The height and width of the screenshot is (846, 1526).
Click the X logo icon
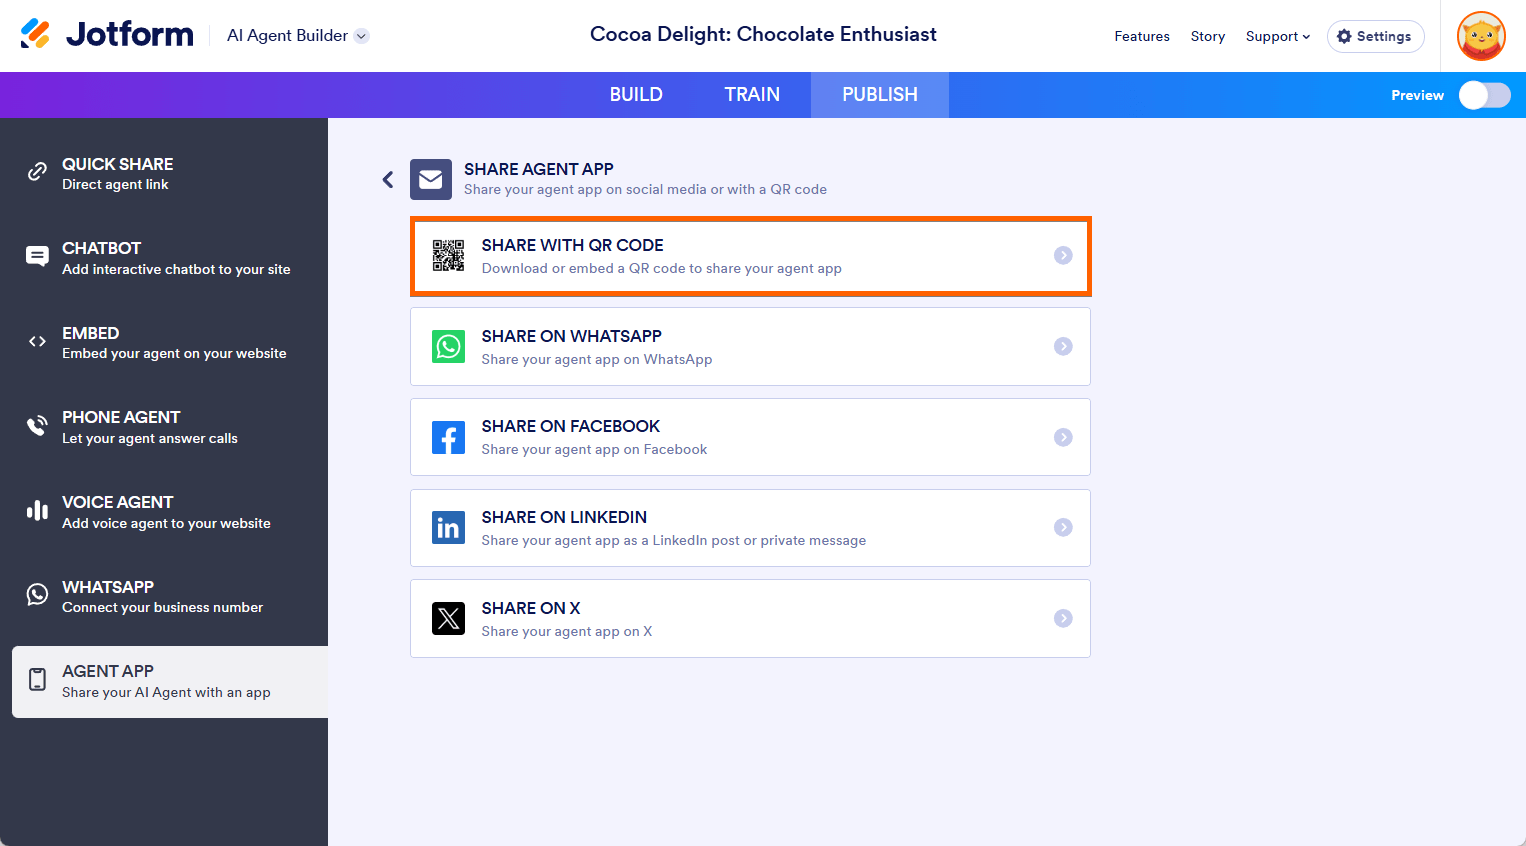click(x=448, y=619)
